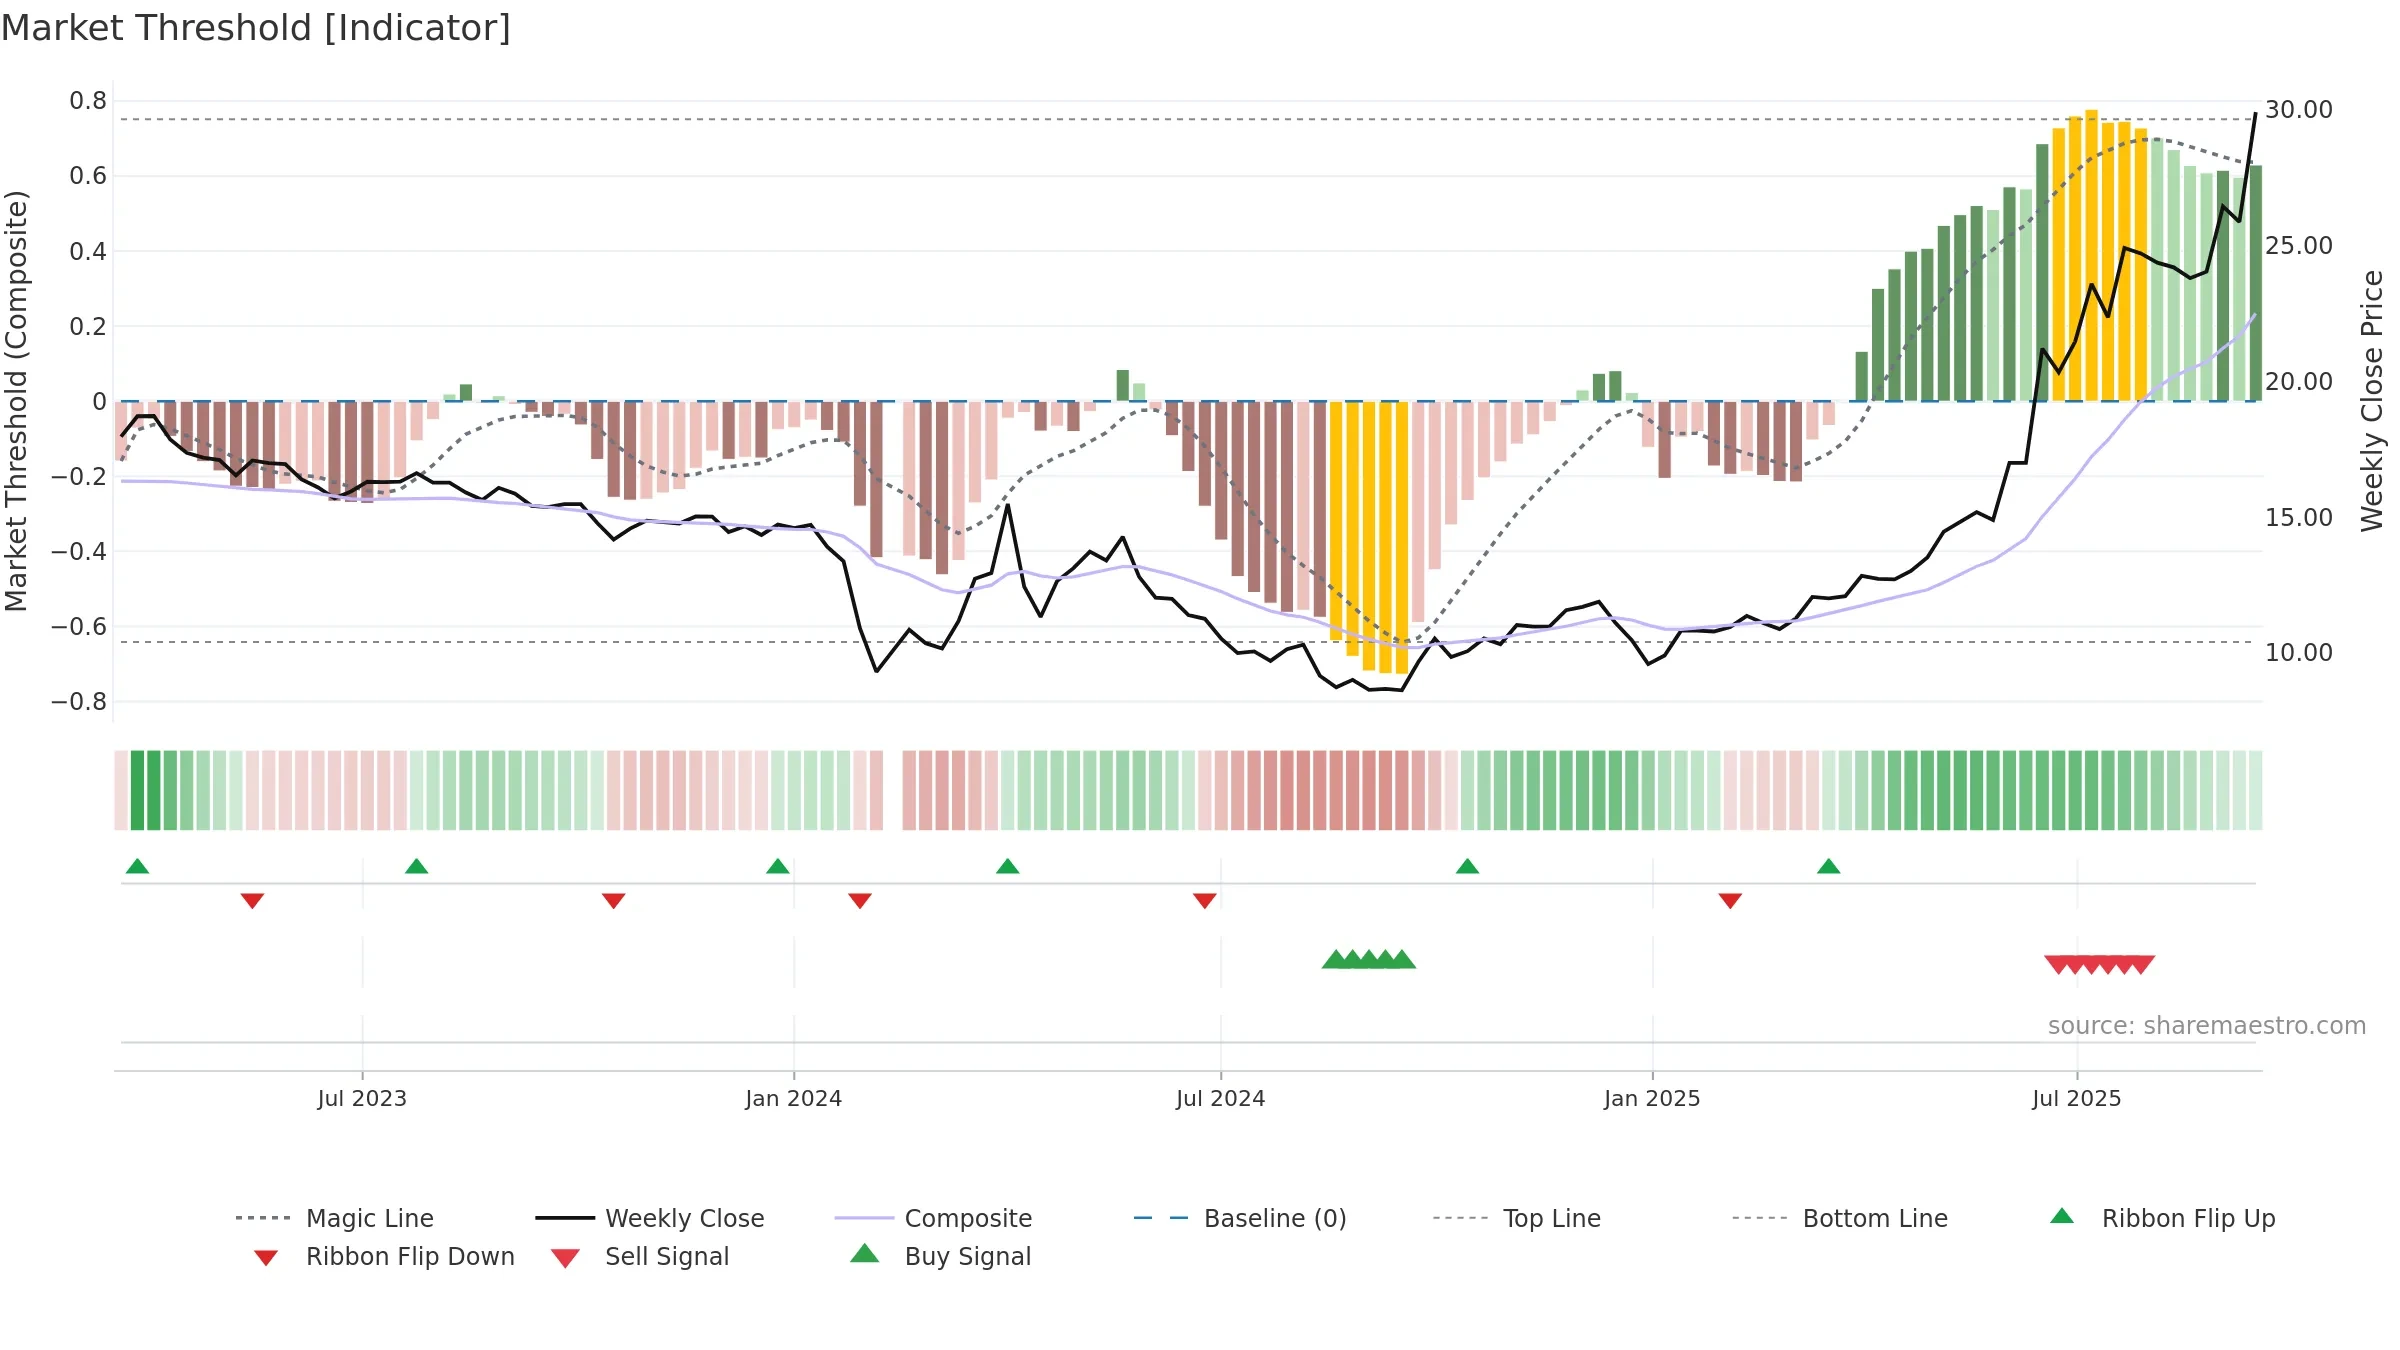Click the ribbon flip up marker just after Jul 2023
Image resolution: width=2400 pixels, height=1350 pixels.
[417, 866]
